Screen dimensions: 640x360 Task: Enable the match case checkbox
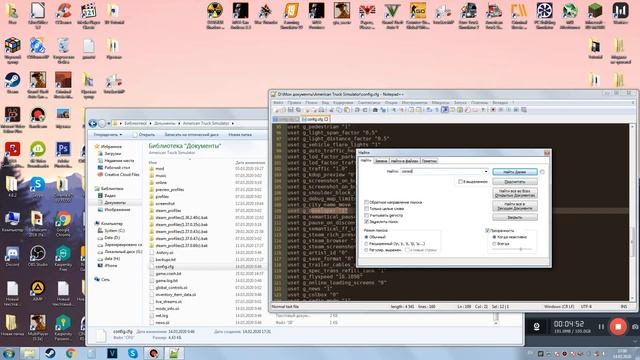[x=367, y=215]
